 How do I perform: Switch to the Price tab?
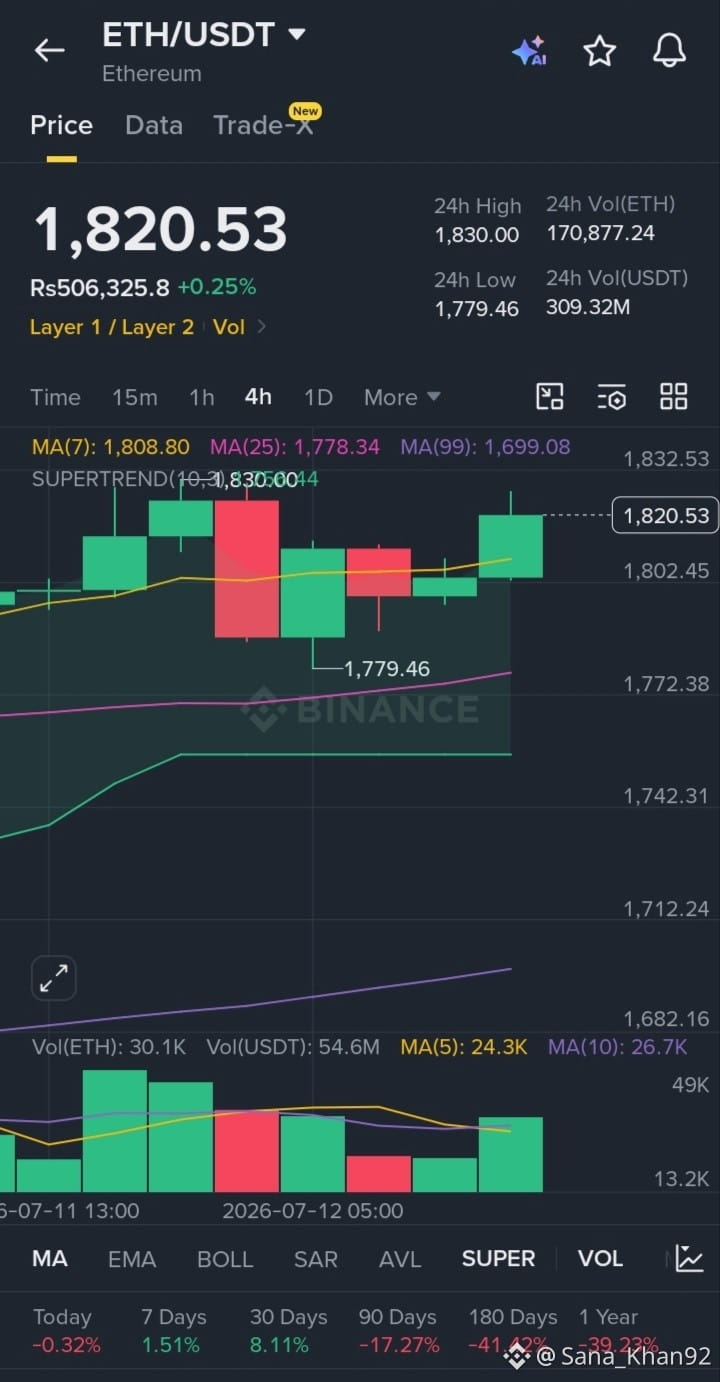pyautogui.click(x=61, y=125)
